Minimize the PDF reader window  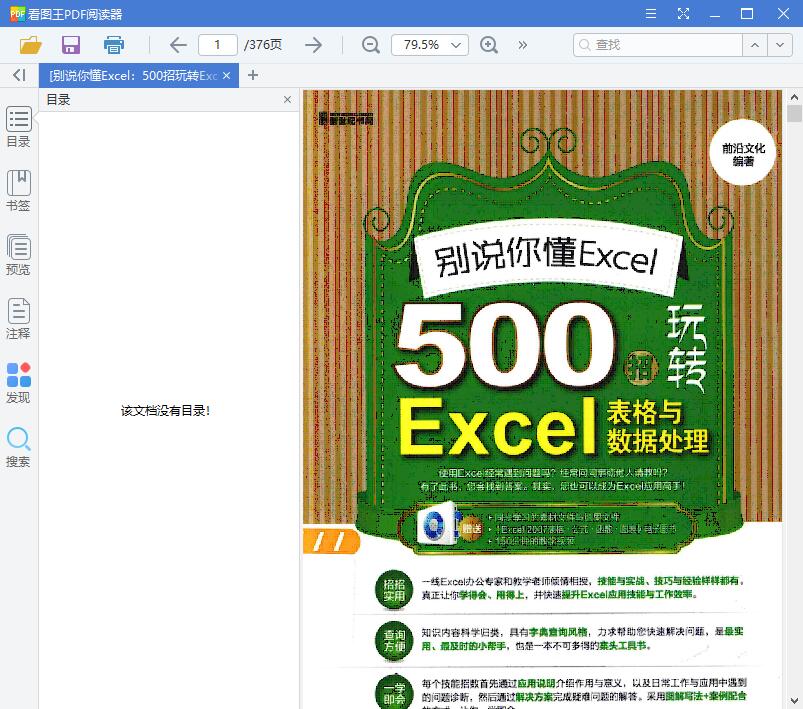pos(715,14)
